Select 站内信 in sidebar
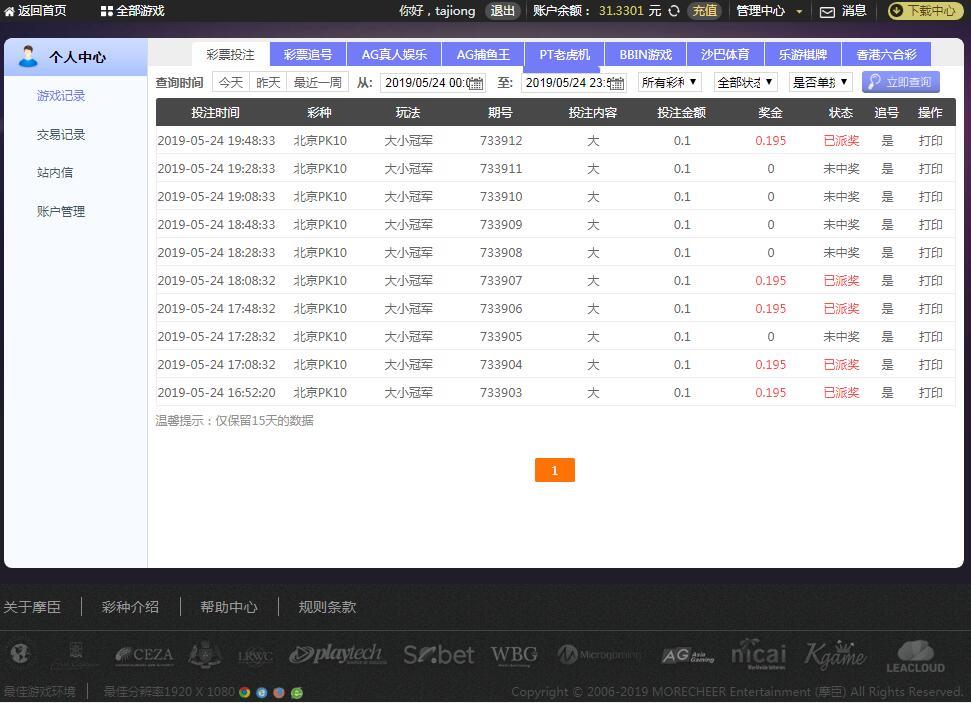 pos(54,173)
